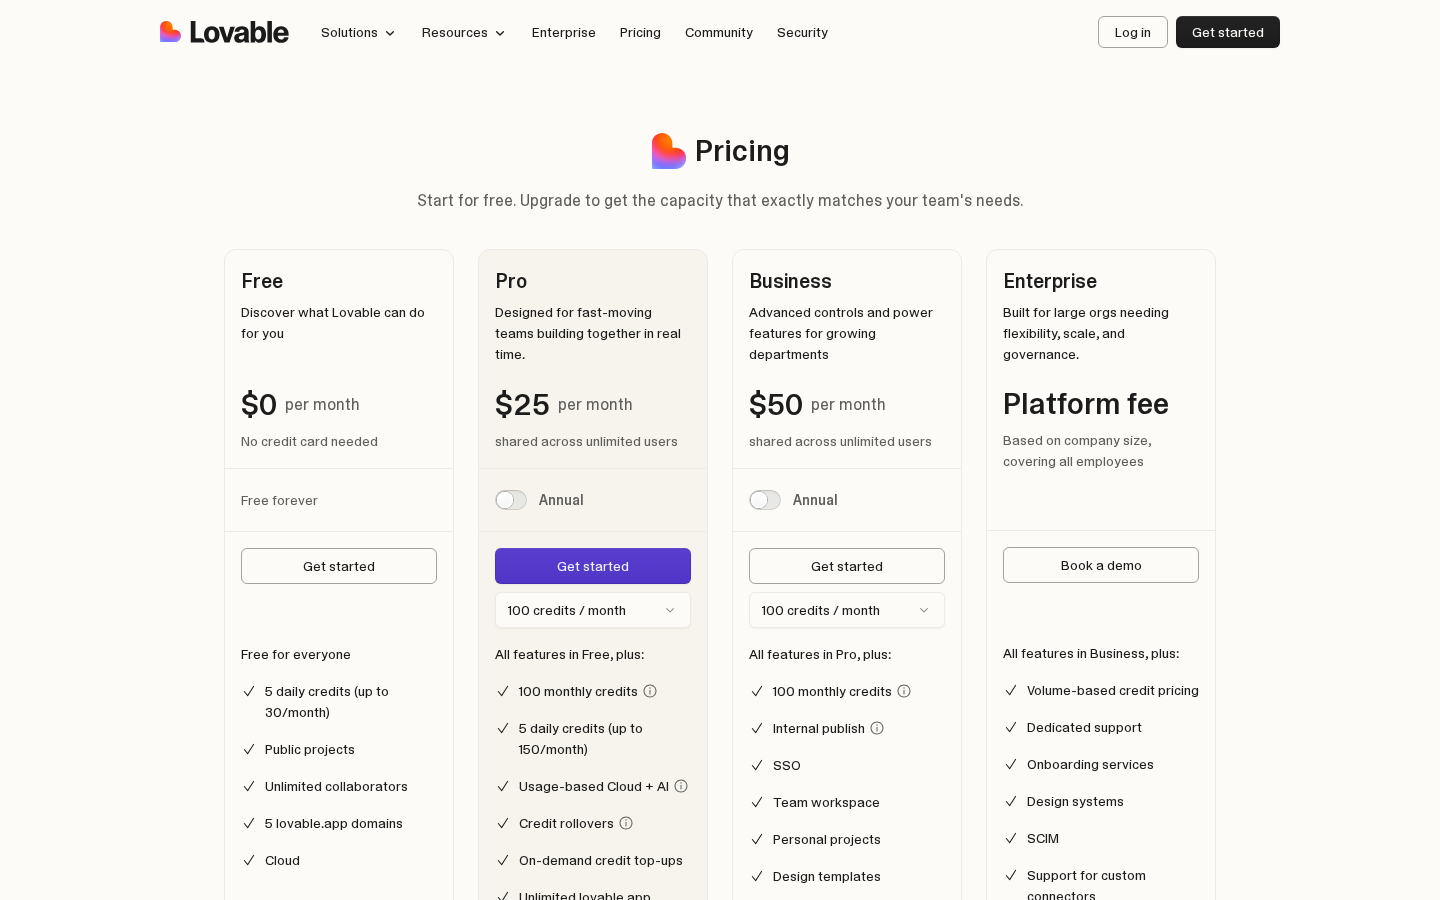Click the Lovable logo in the header
1440x900 pixels.
pos(224,32)
